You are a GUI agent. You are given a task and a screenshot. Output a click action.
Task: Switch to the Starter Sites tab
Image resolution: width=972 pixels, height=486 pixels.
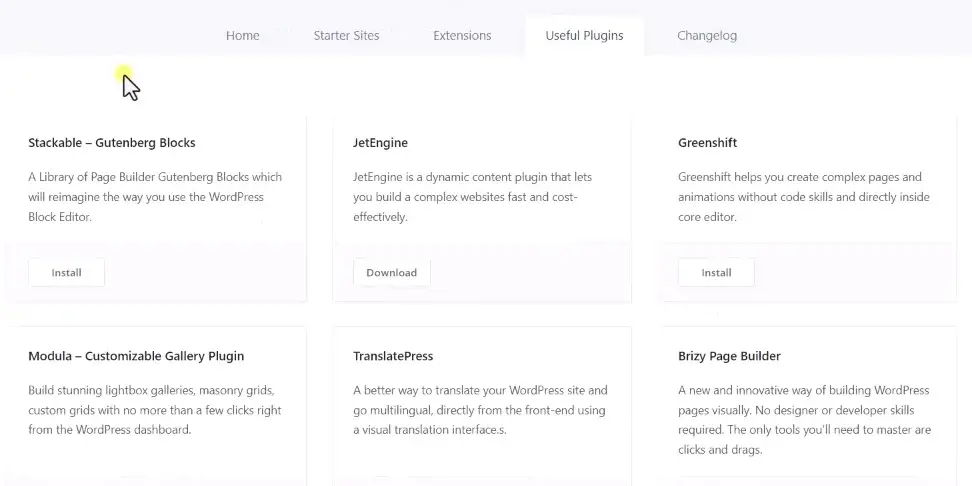[346, 35]
